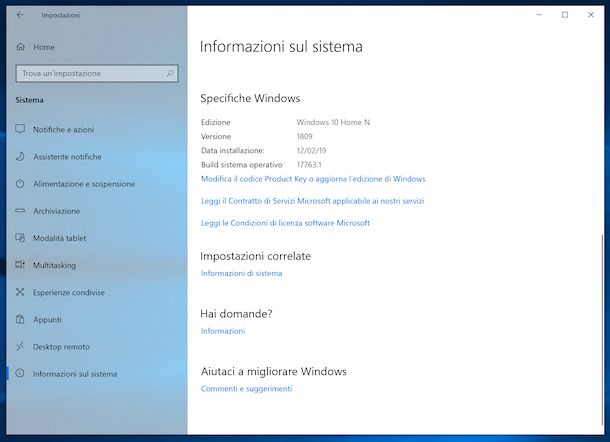Select the version value 1809
The image size is (610, 442).
pyautogui.click(x=305, y=136)
